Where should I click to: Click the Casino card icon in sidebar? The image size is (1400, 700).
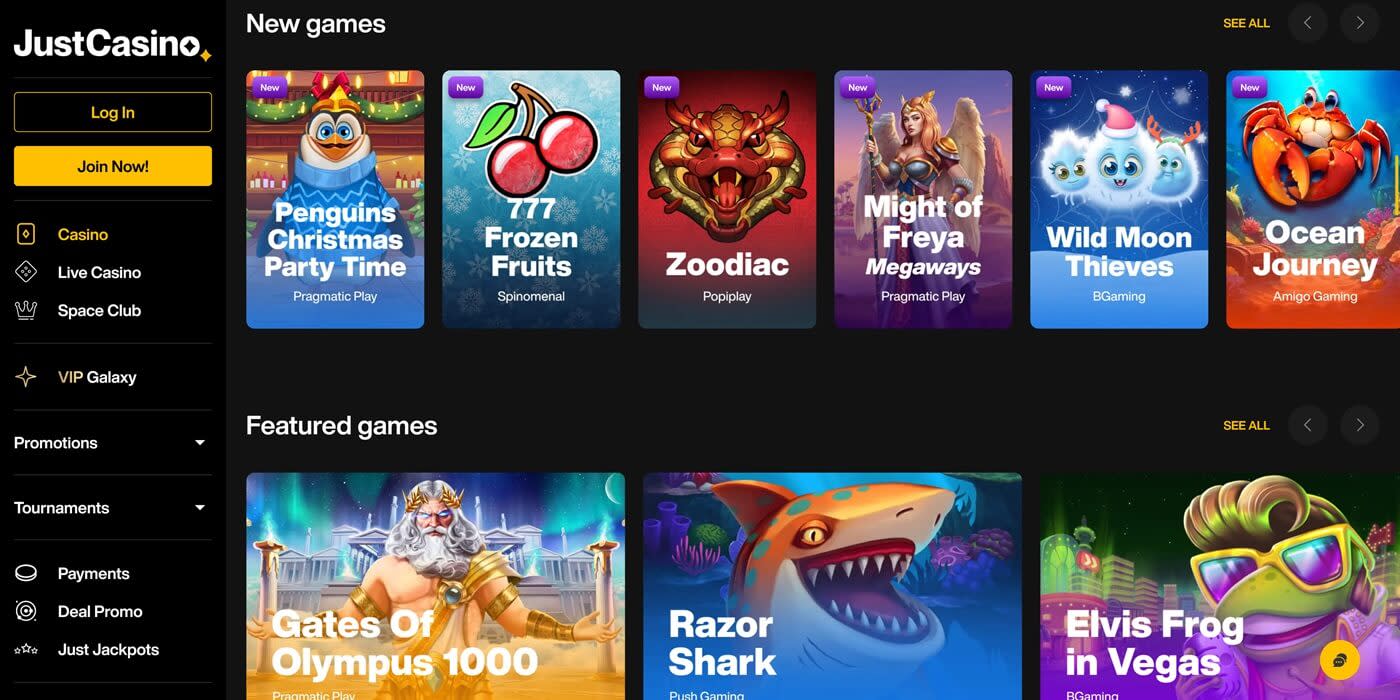(26, 234)
